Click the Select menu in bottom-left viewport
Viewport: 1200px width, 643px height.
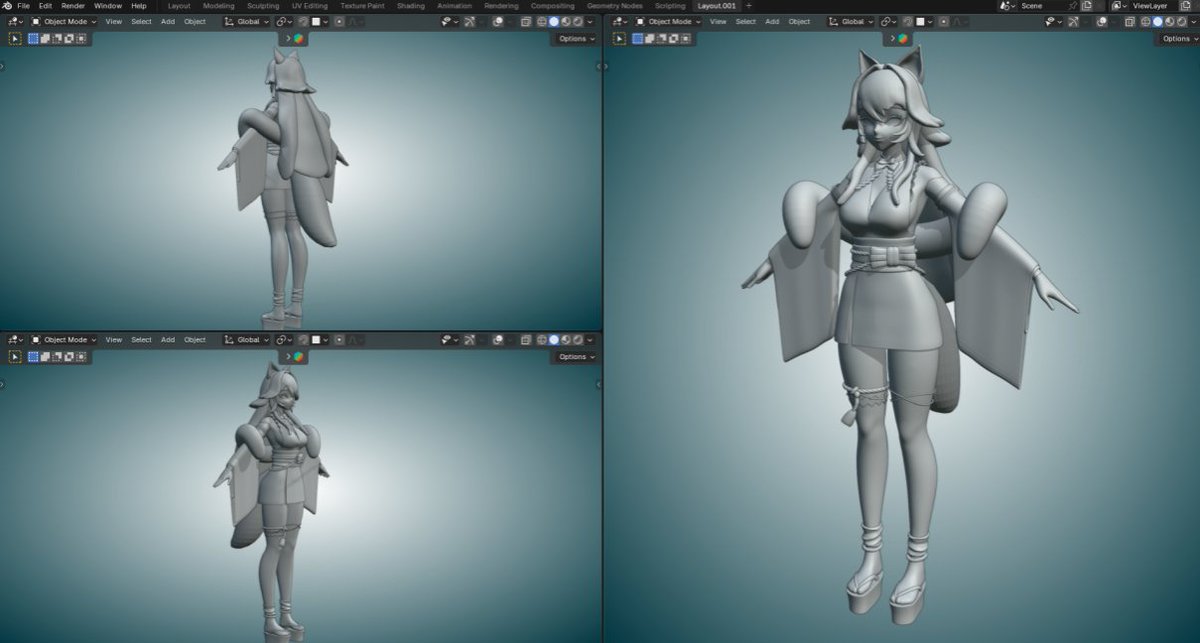pos(141,339)
